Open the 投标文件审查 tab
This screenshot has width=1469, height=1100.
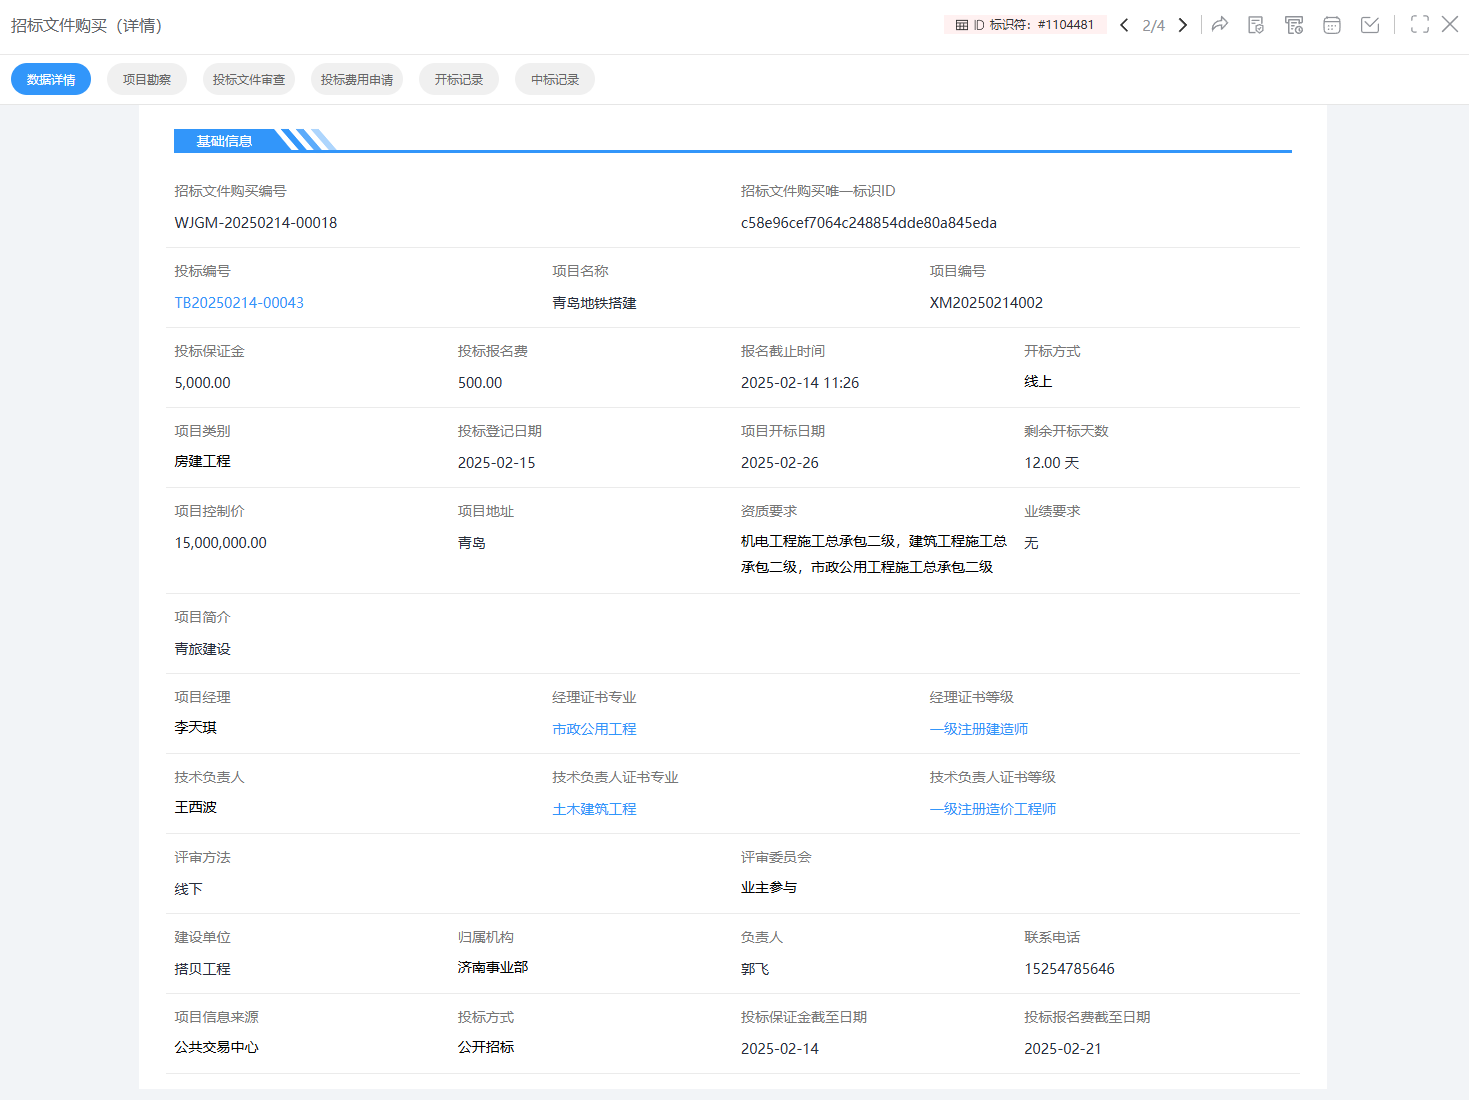click(249, 80)
